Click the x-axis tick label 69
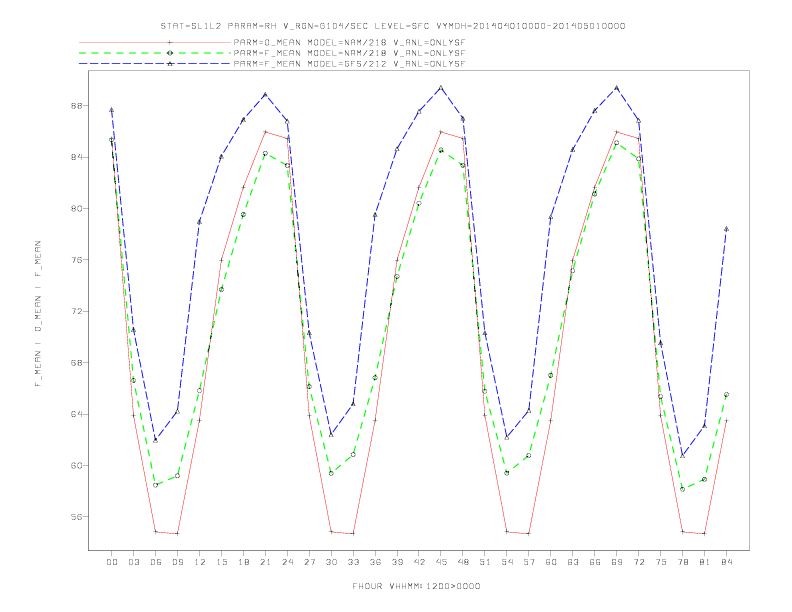Viewport: 792px width, 612px height. tap(617, 562)
